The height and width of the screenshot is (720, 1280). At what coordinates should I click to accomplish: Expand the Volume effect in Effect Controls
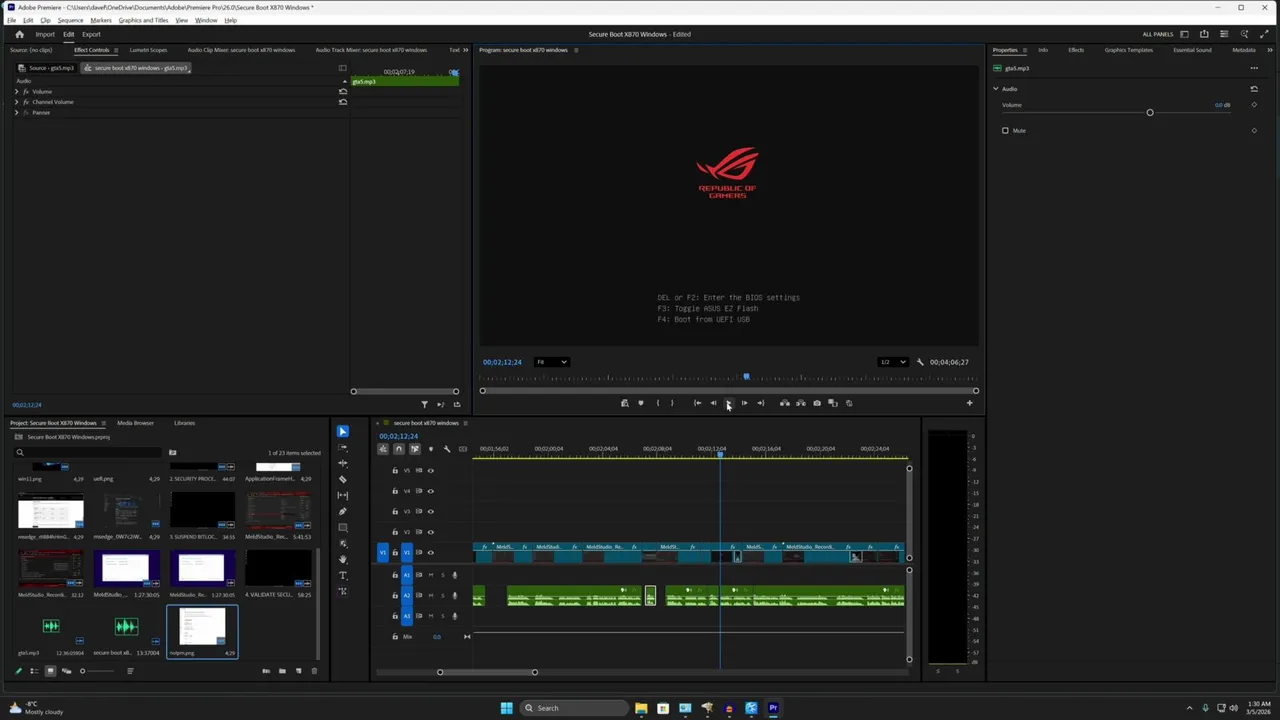16,91
